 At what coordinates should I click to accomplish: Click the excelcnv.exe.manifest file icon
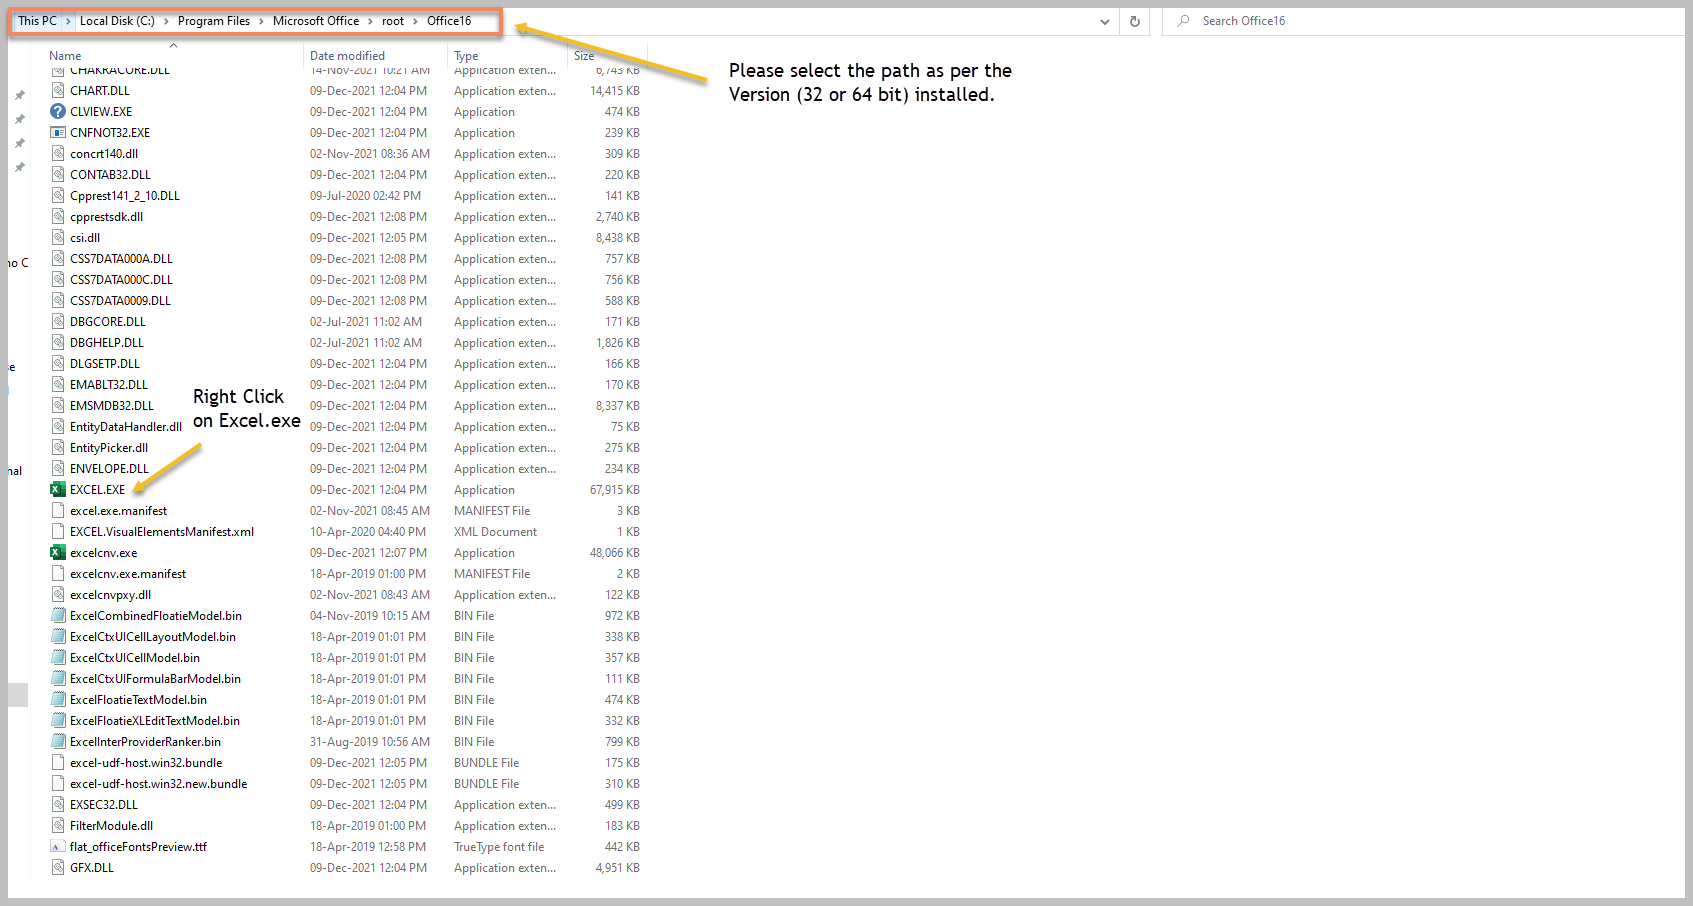58,574
